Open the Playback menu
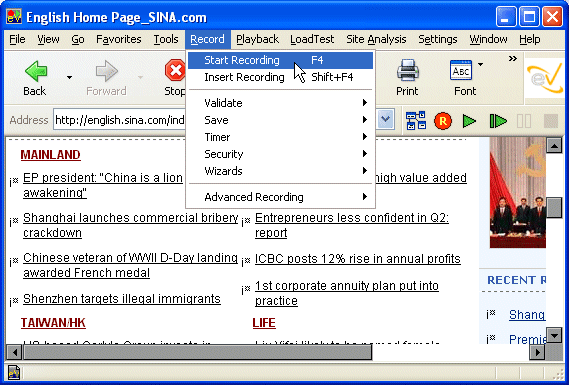 coord(257,39)
